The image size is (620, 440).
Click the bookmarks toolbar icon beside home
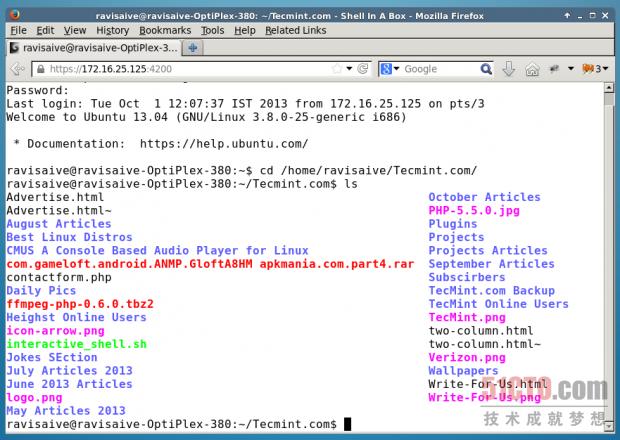click(554, 69)
